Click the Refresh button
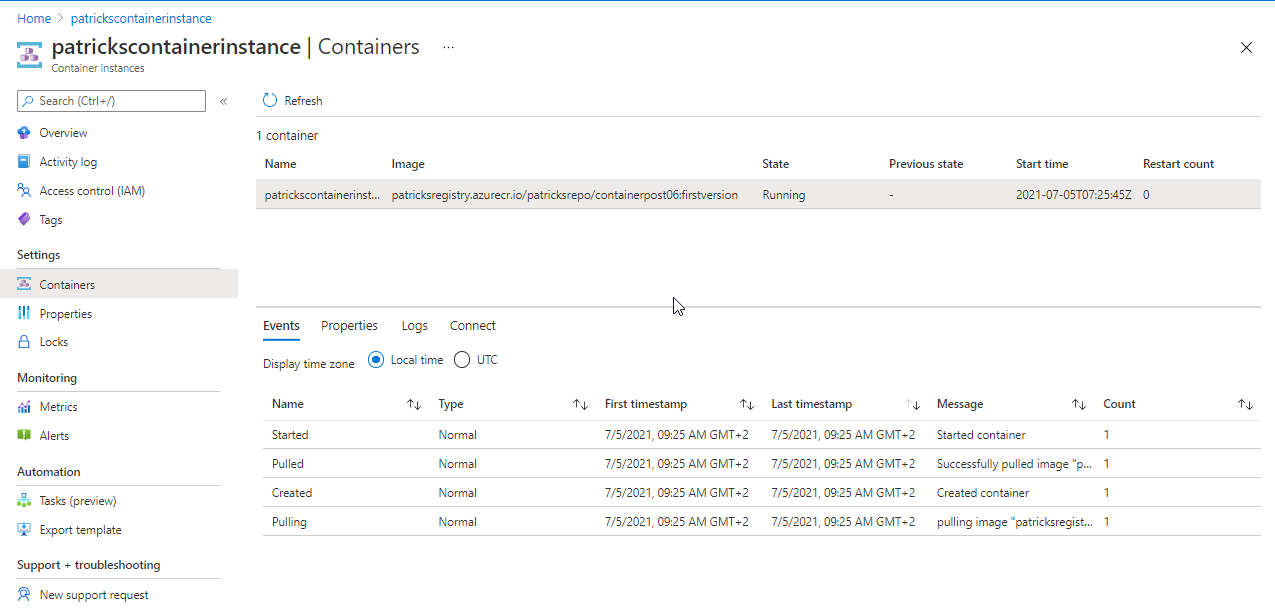 point(292,101)
